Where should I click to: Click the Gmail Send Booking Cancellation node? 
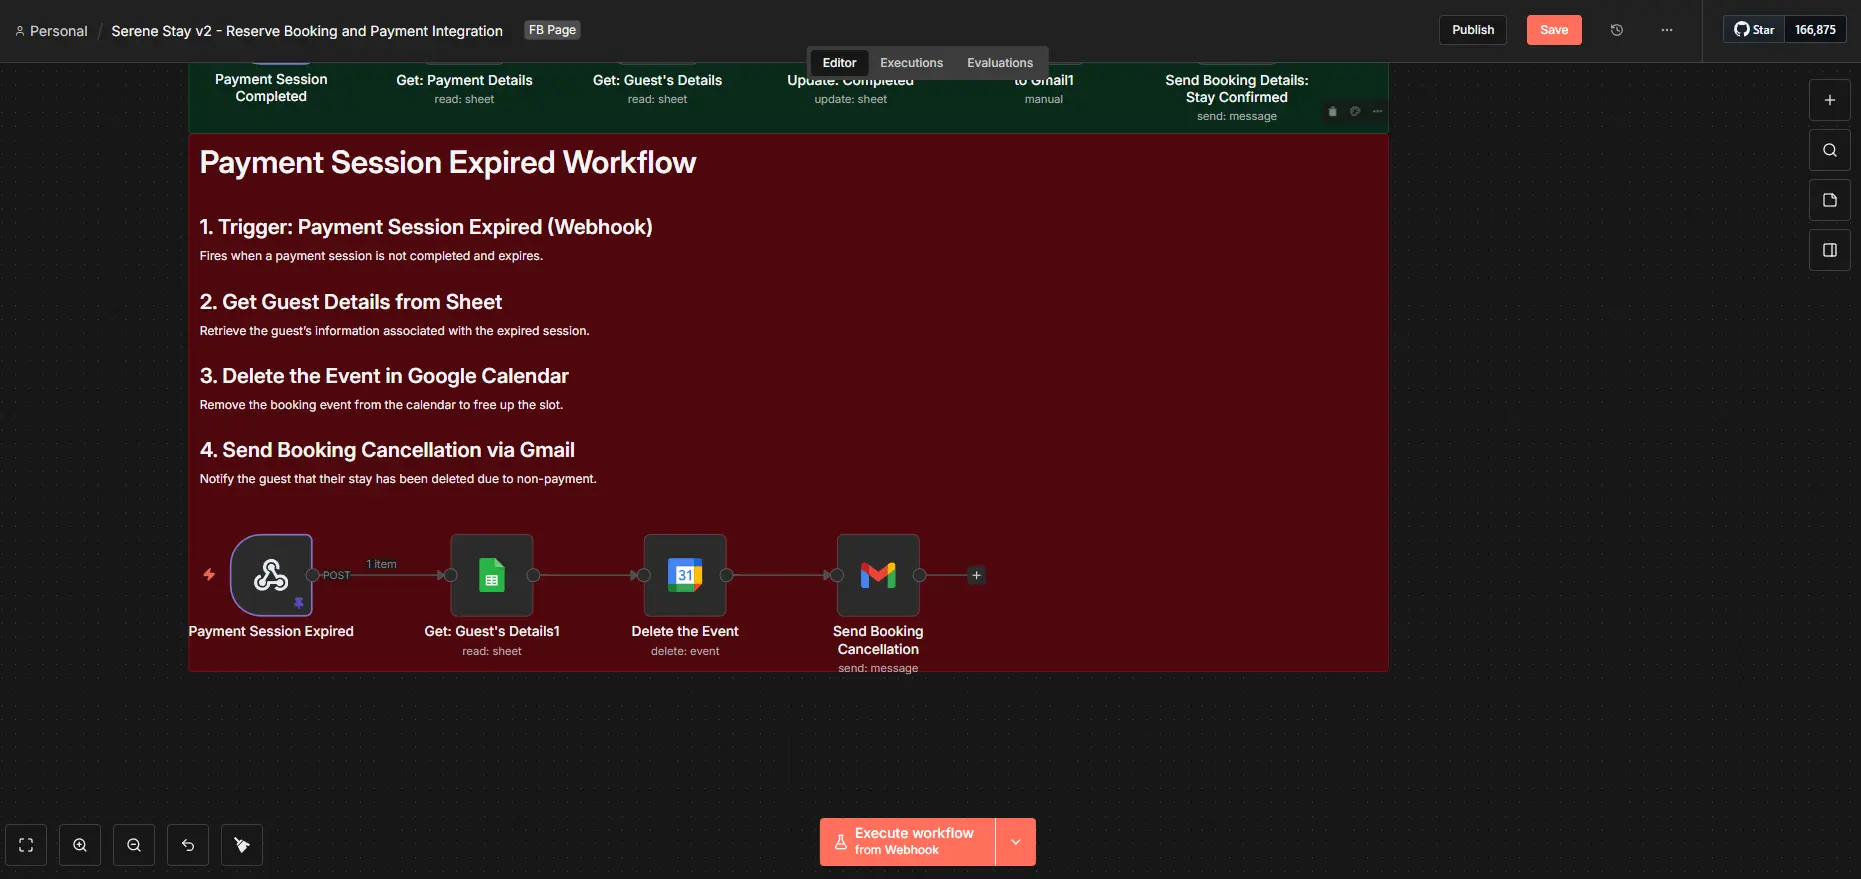tap(878, 575)
